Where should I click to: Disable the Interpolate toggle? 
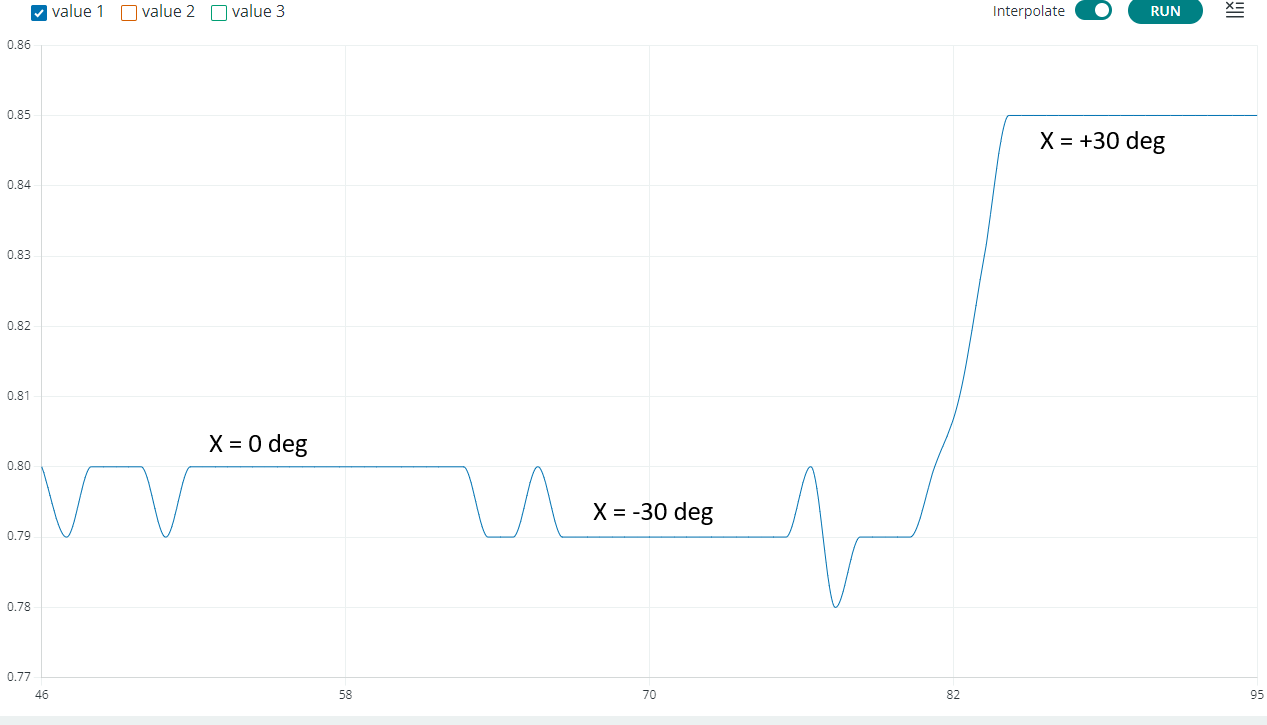pos(1093,11)
